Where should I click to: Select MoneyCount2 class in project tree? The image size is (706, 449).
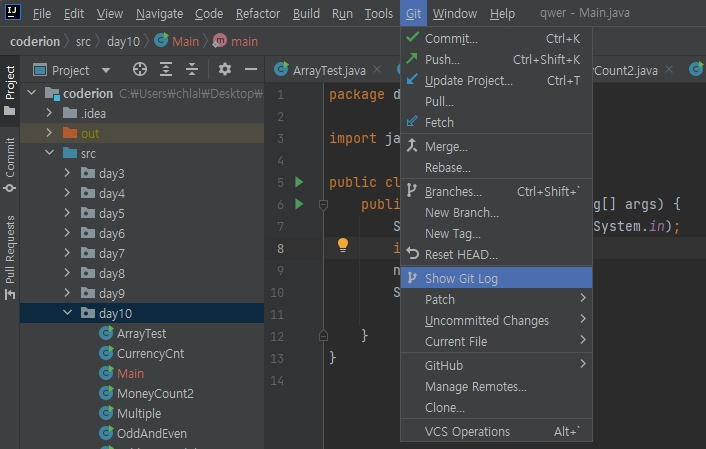tap(155, 393)
